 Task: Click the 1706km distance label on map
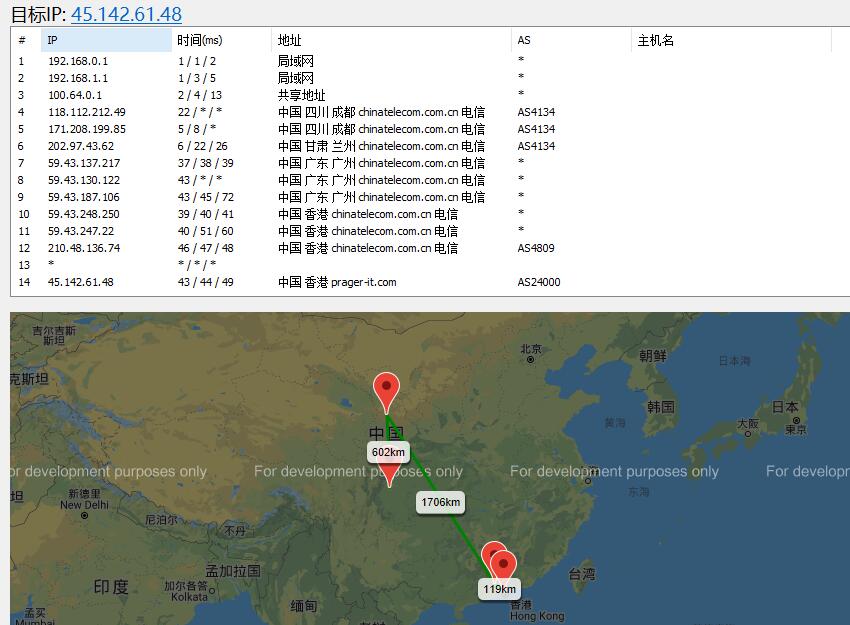[x=441, y=502]
